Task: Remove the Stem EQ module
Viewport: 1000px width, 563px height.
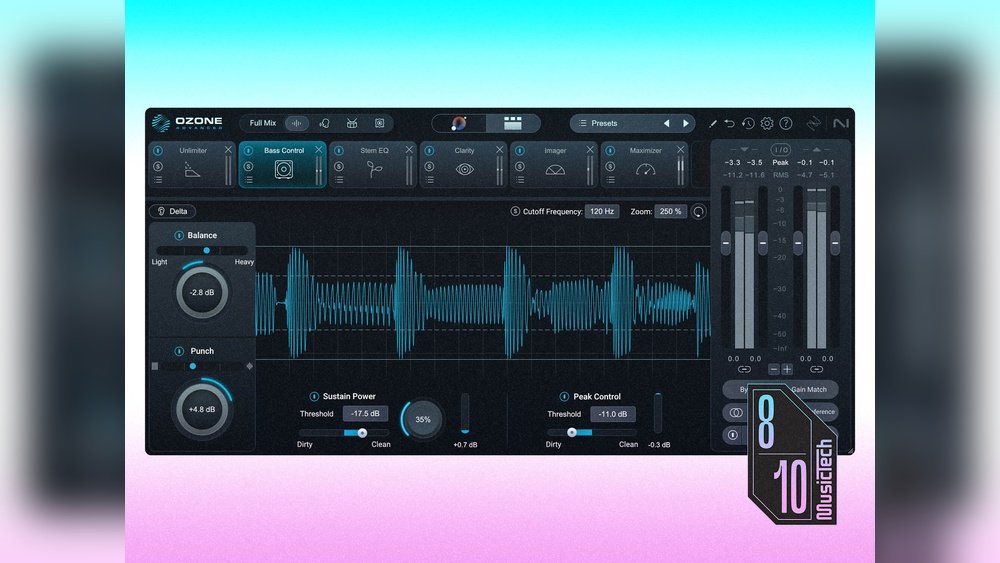Action: (409, 150)
